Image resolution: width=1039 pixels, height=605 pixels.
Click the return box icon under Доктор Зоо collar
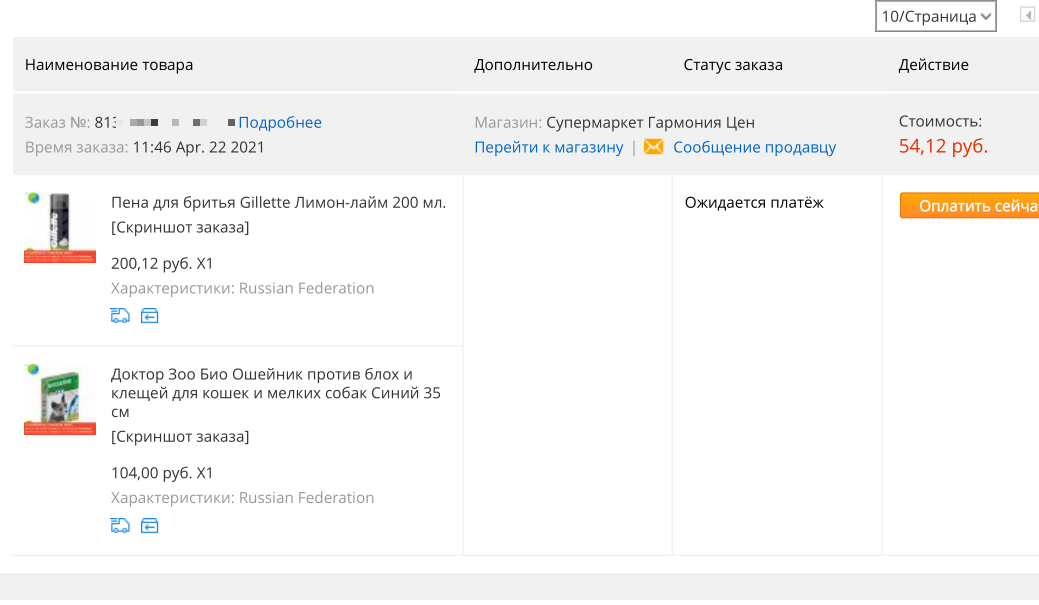[150, 526]
